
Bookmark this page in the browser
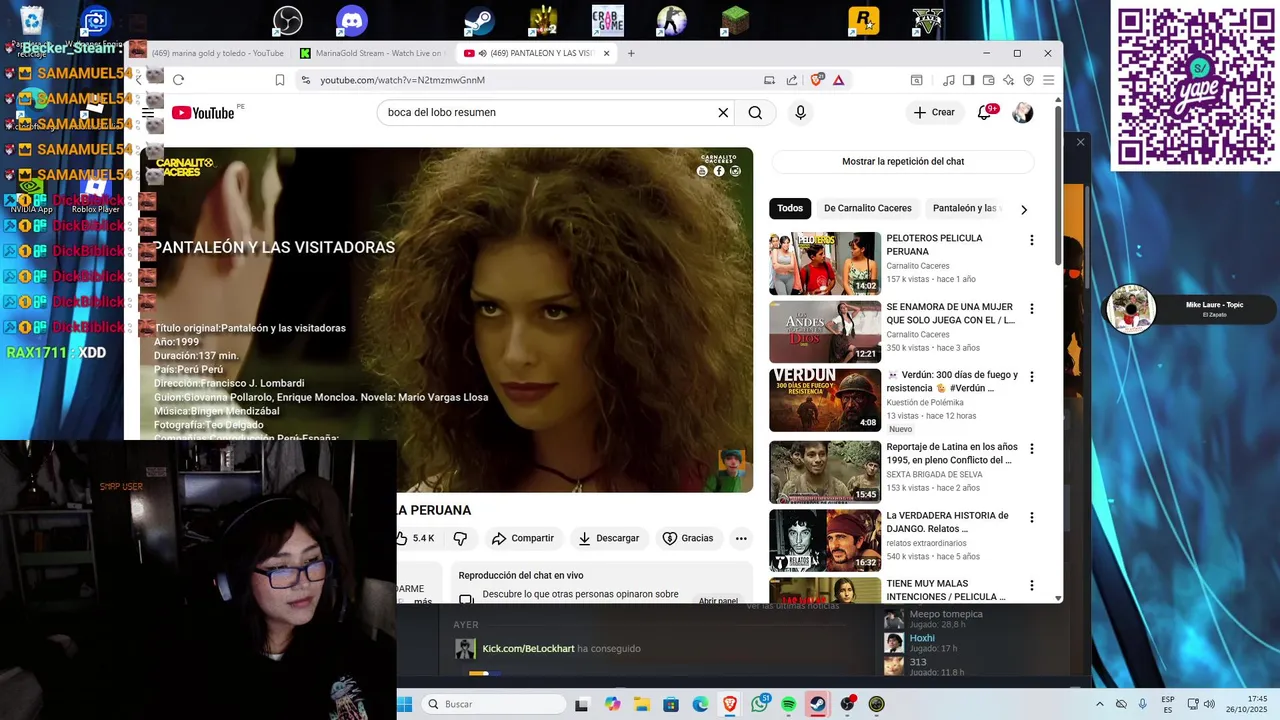[280, 80]
